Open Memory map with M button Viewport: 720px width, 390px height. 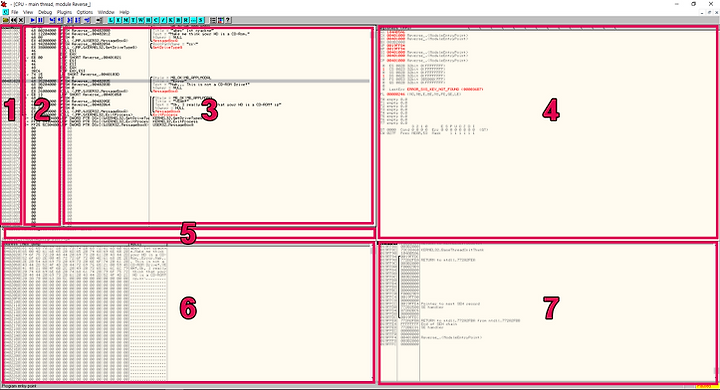[x=126, y=20]
